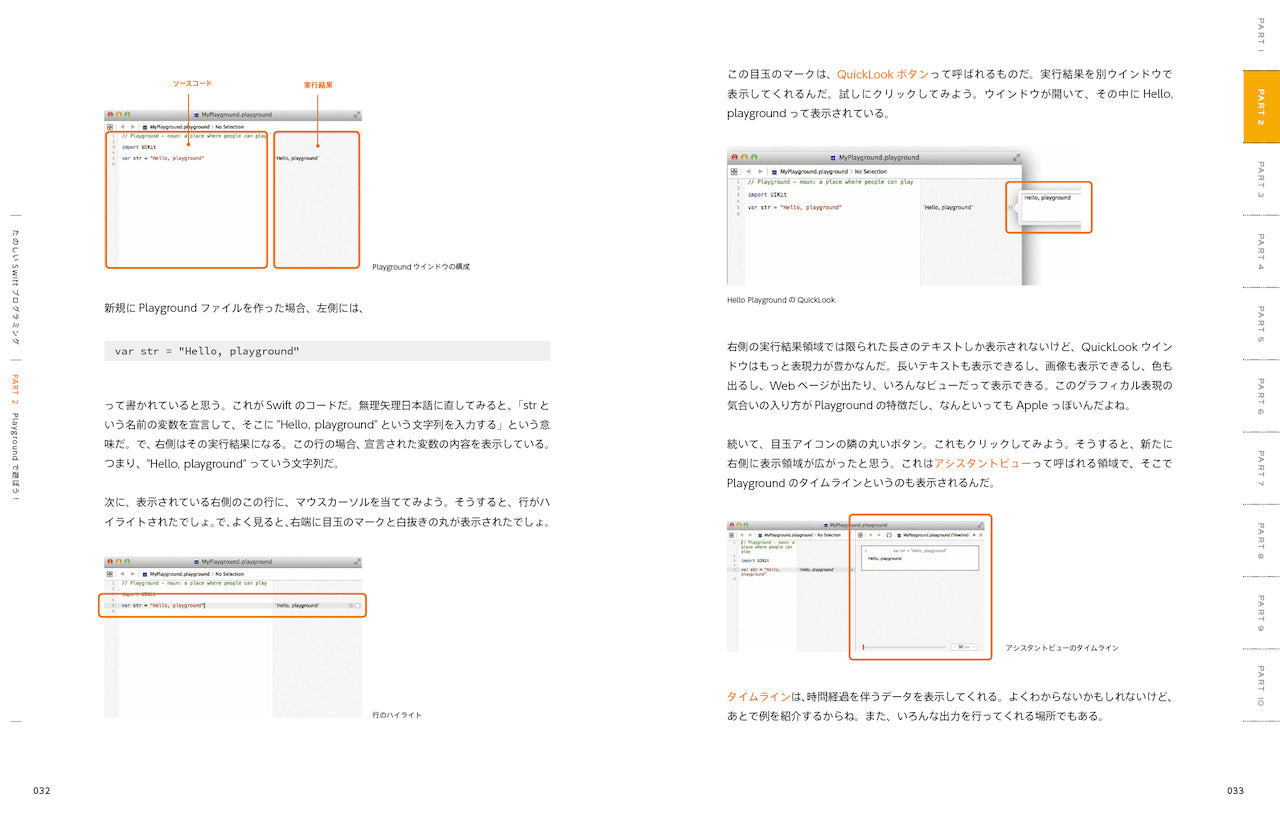The width and height of the screenshot is (1280, 831).
Task: Click the orange アシスタントビュー text in the paragraph
Action: click(982, 463)
